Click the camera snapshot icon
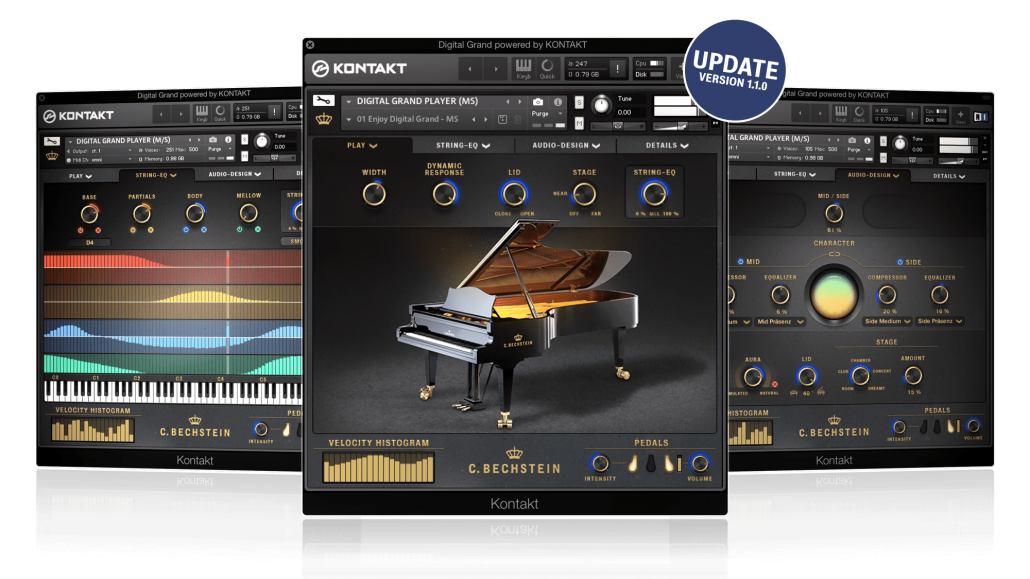The height and width of the screenshot is (579, 1030). point(538,102)
